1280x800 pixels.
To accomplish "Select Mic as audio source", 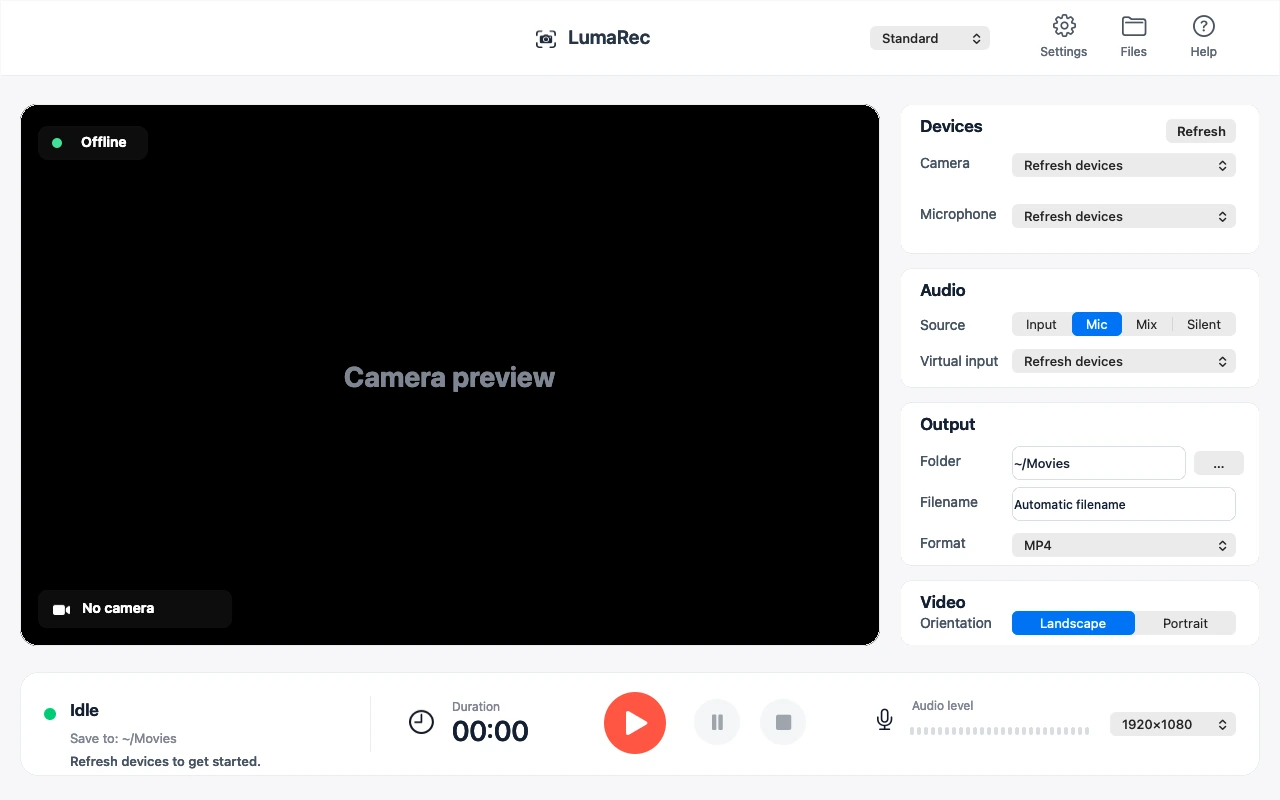I will click(1097, 324).
